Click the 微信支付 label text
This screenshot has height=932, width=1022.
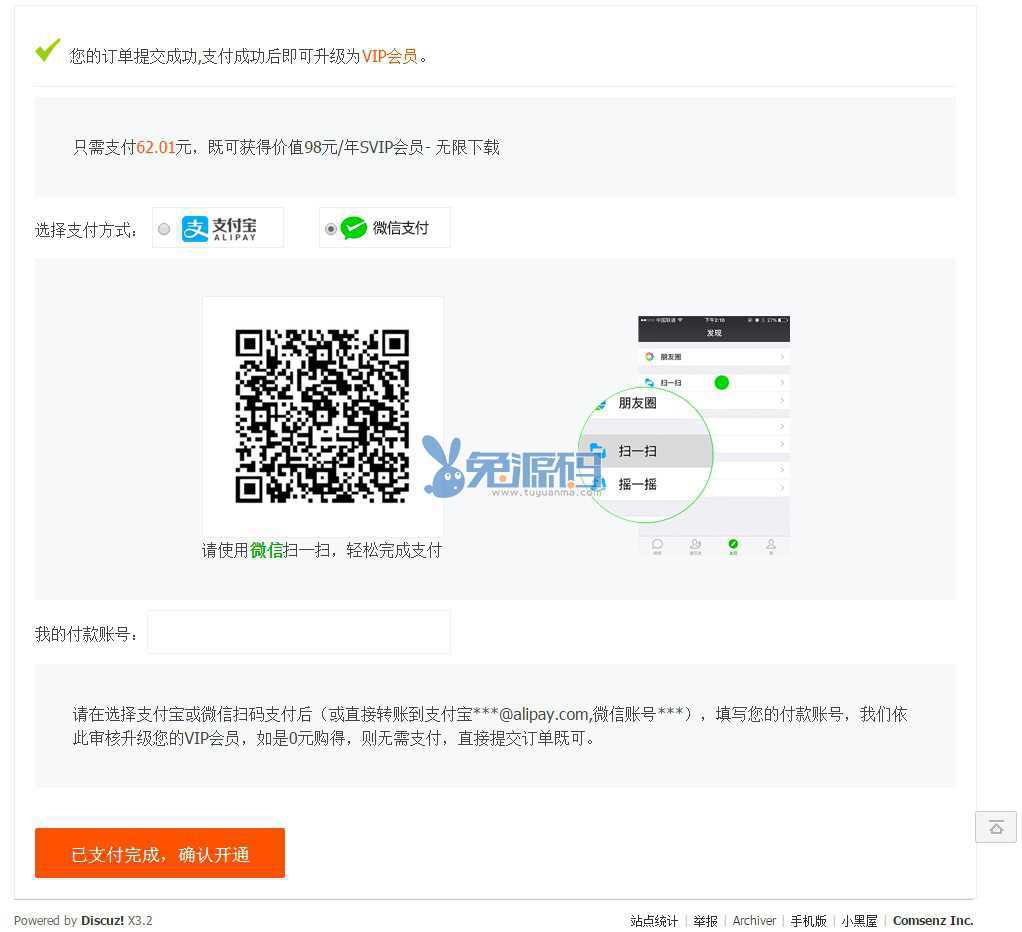[x=401, y=228]
